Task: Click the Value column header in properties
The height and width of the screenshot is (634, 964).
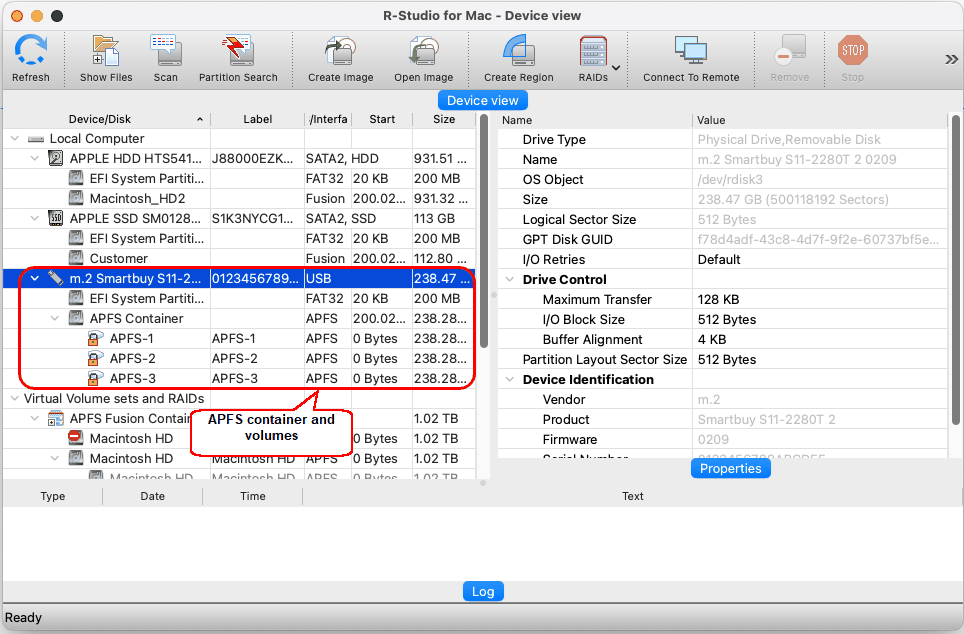Action: (820, 121)
